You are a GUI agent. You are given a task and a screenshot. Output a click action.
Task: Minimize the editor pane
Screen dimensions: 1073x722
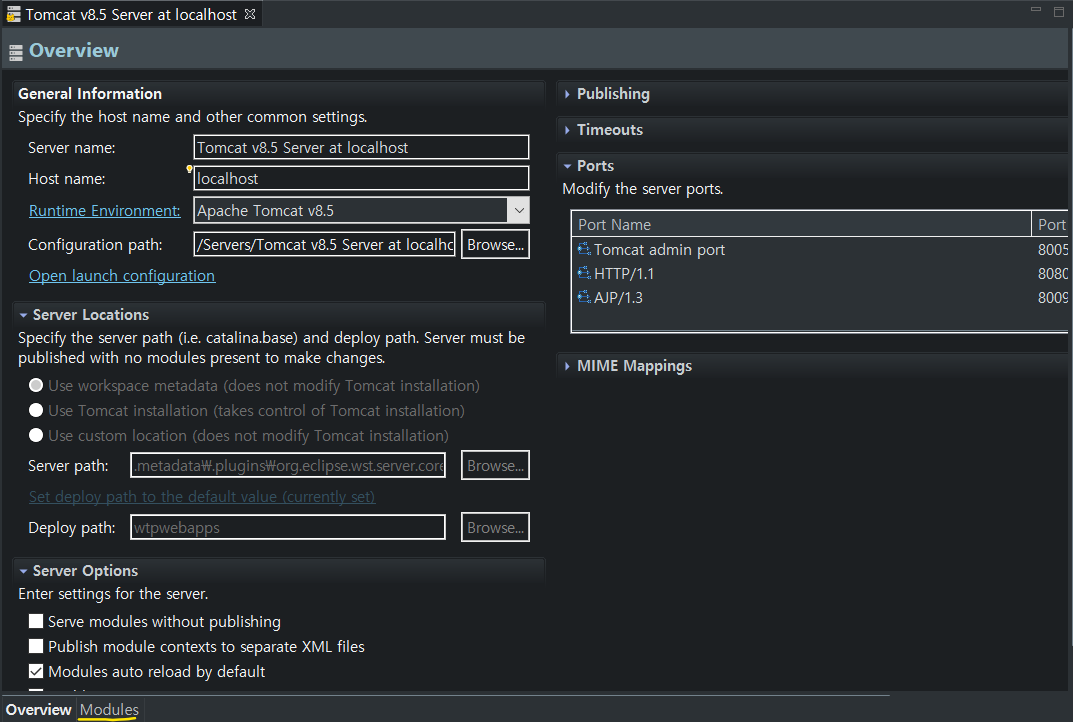1036,10
